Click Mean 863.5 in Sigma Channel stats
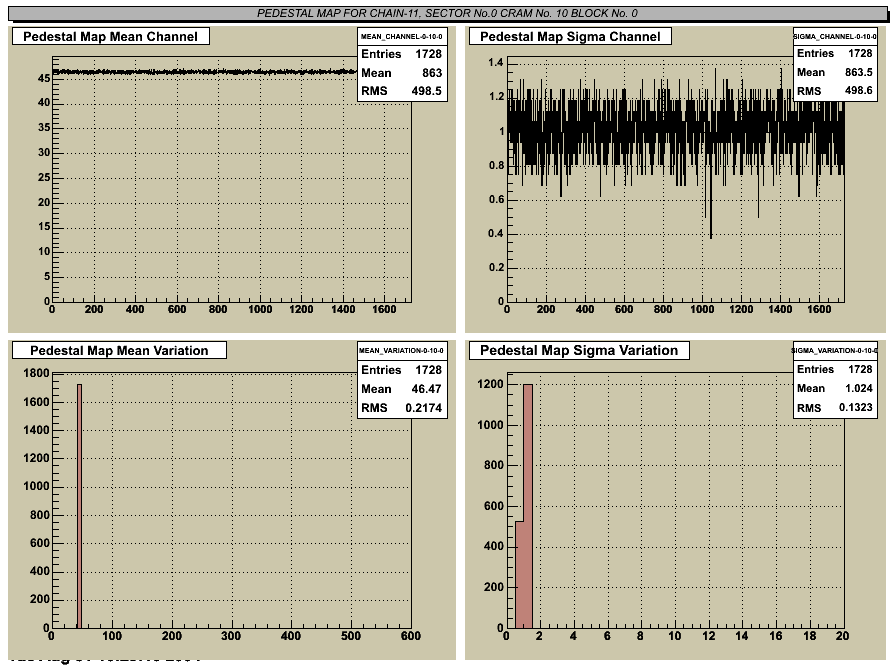The height and width of the screenshot is (668, 896). pyautogui.click(x=835, y=72)
